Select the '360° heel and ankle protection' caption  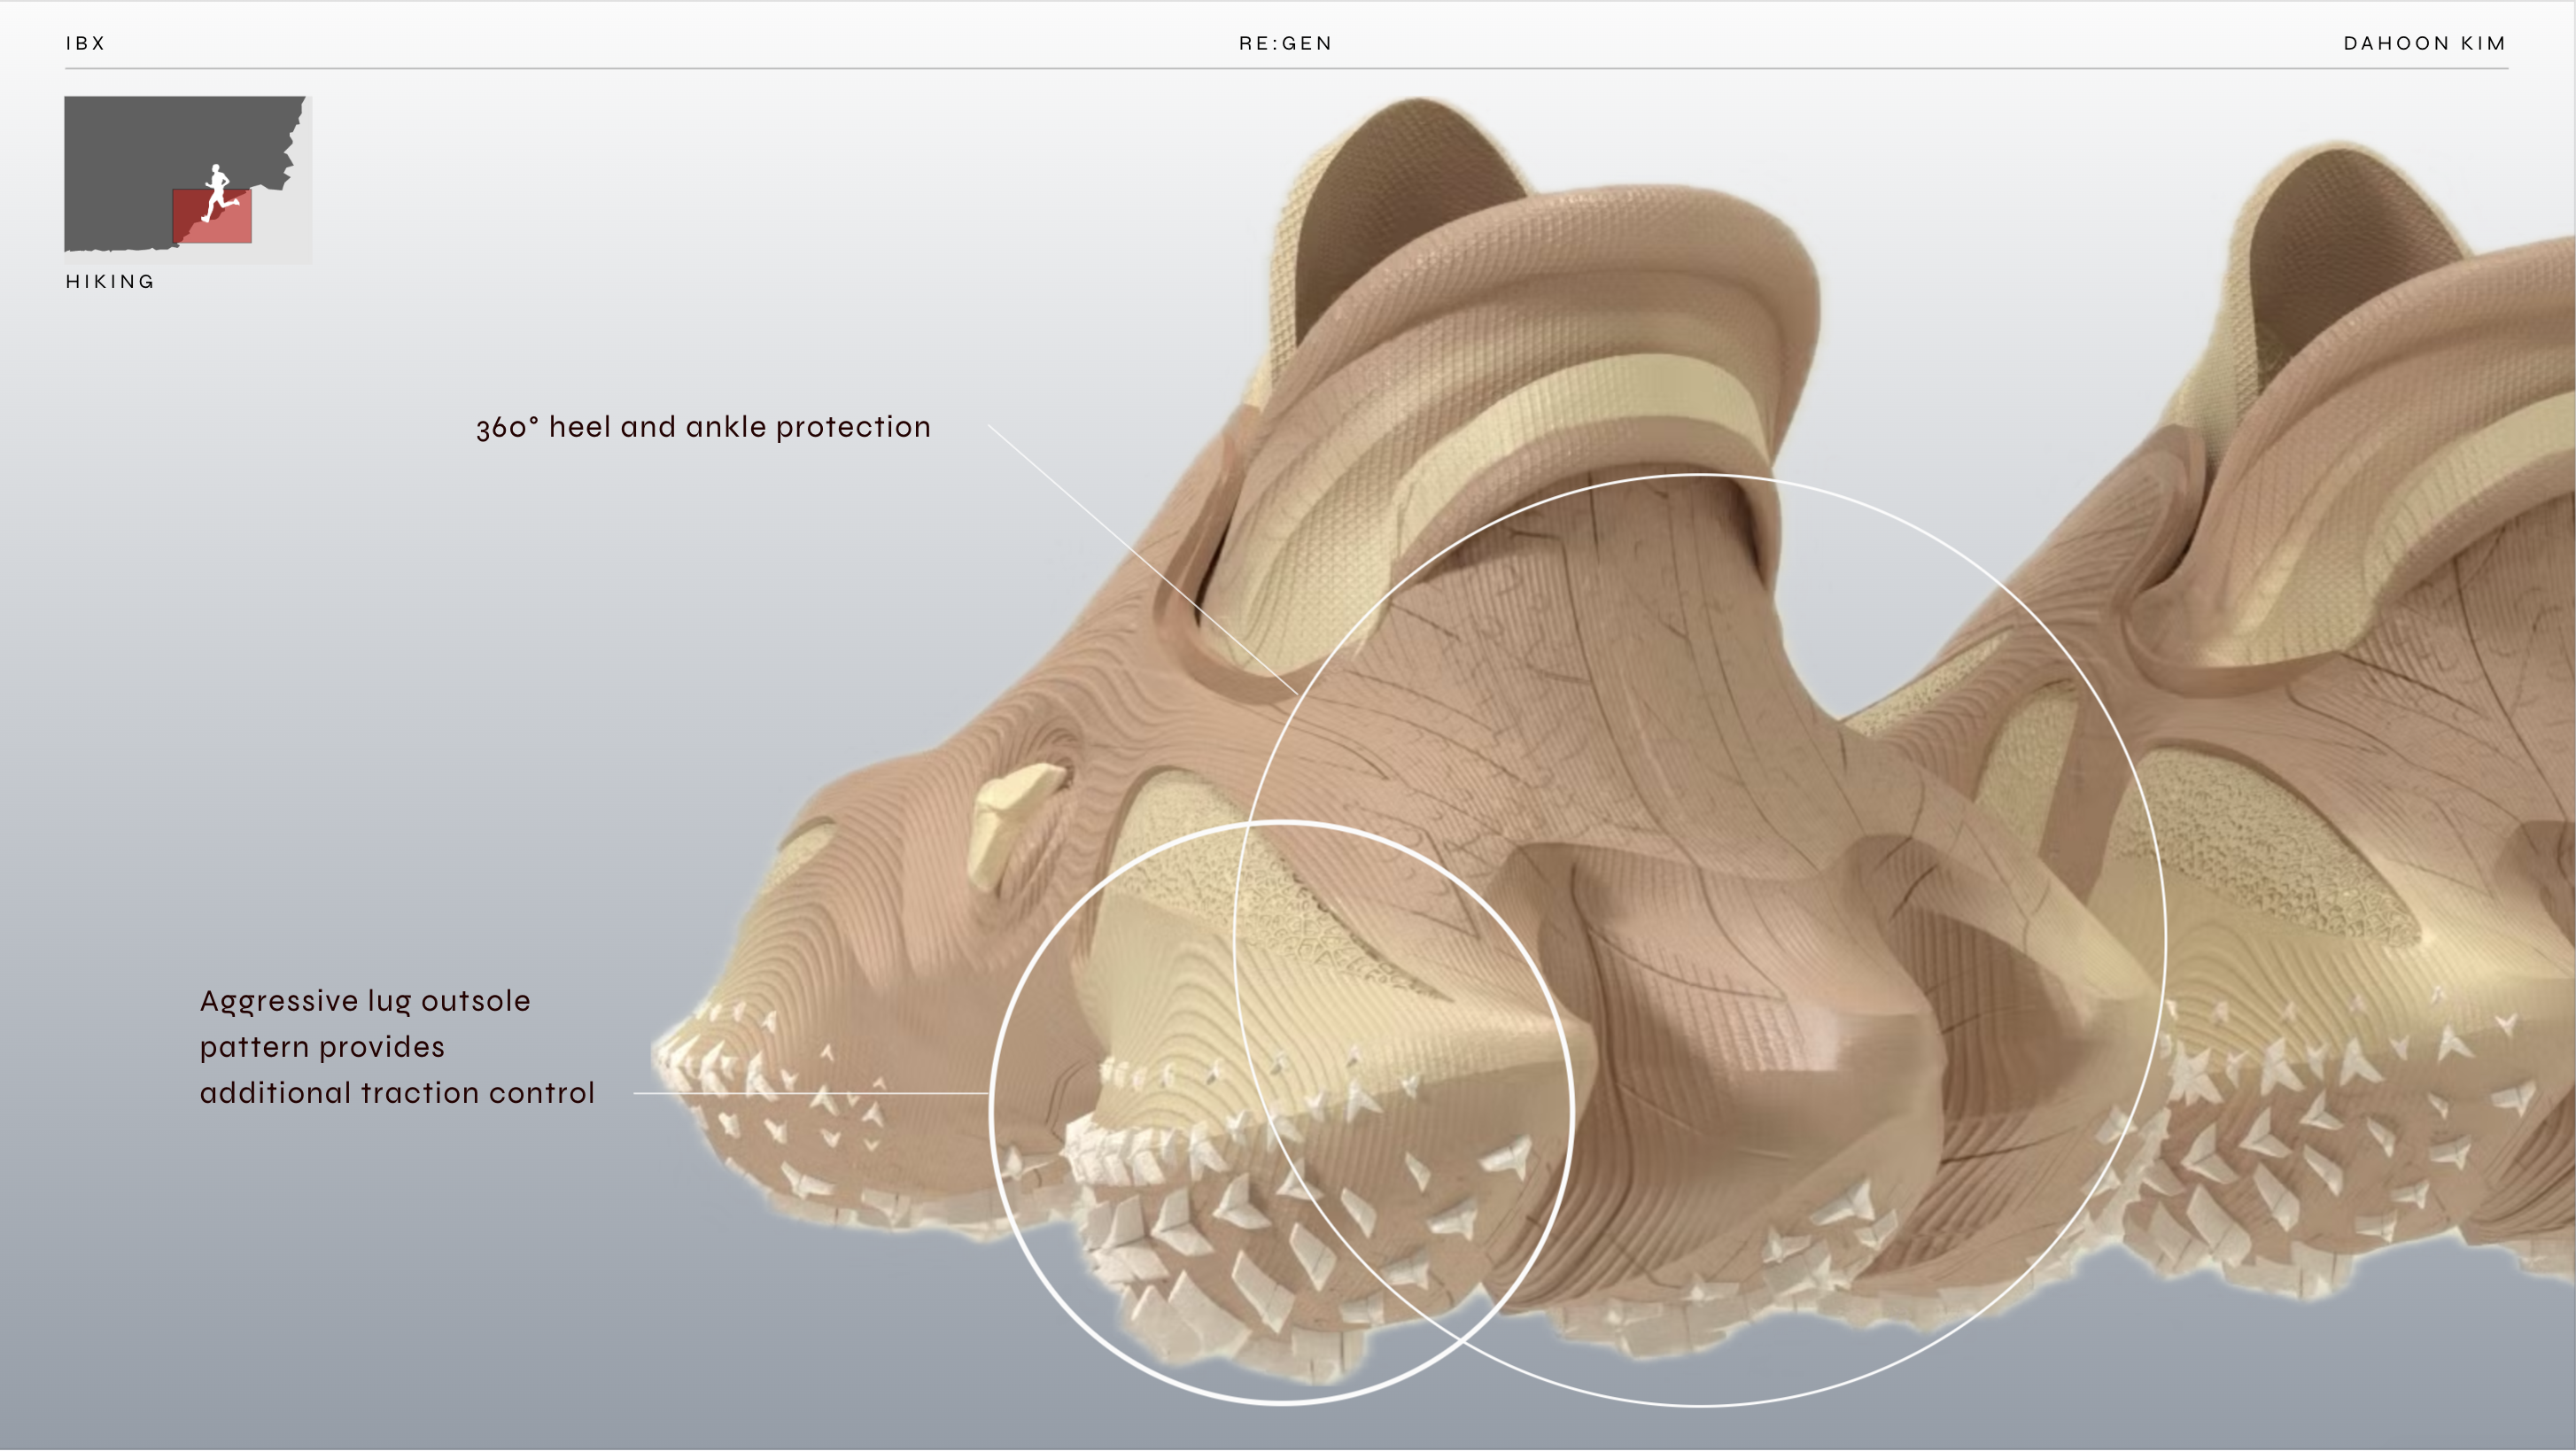coord(703,427)
